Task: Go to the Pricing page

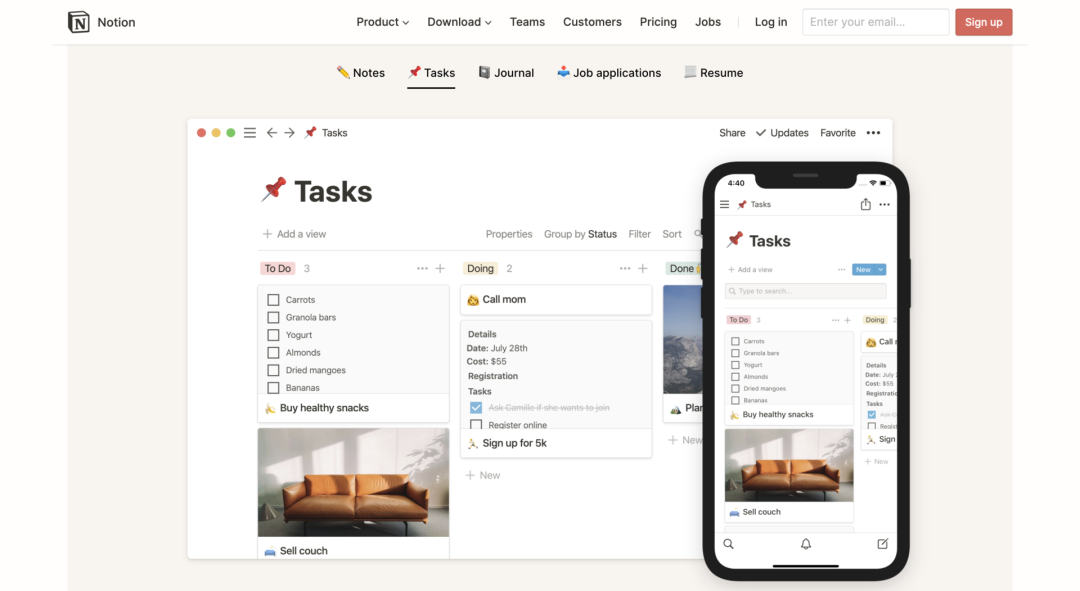Action: (x=658, y=22)
